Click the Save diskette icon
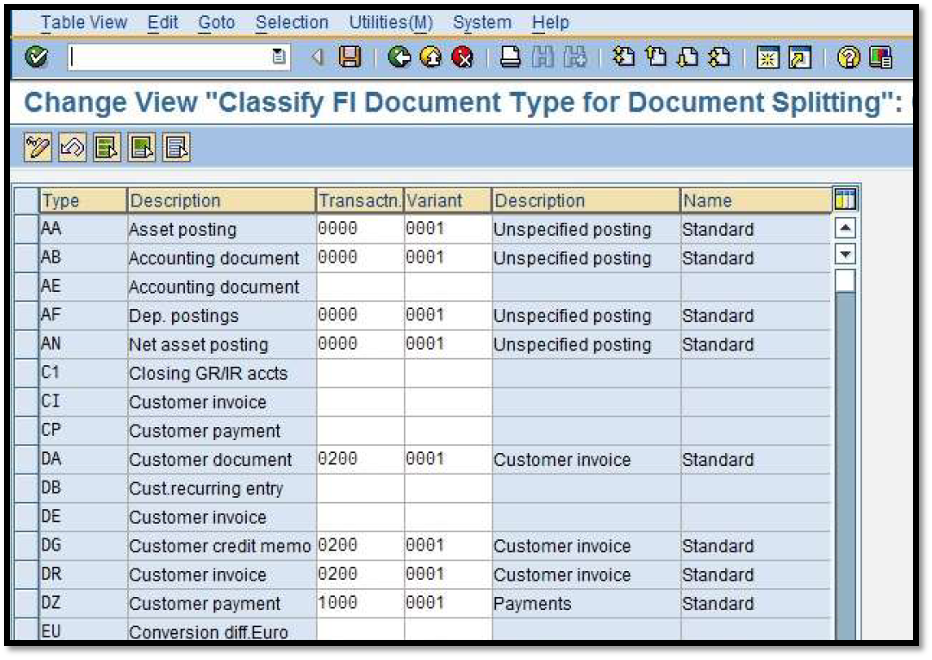 350,57
